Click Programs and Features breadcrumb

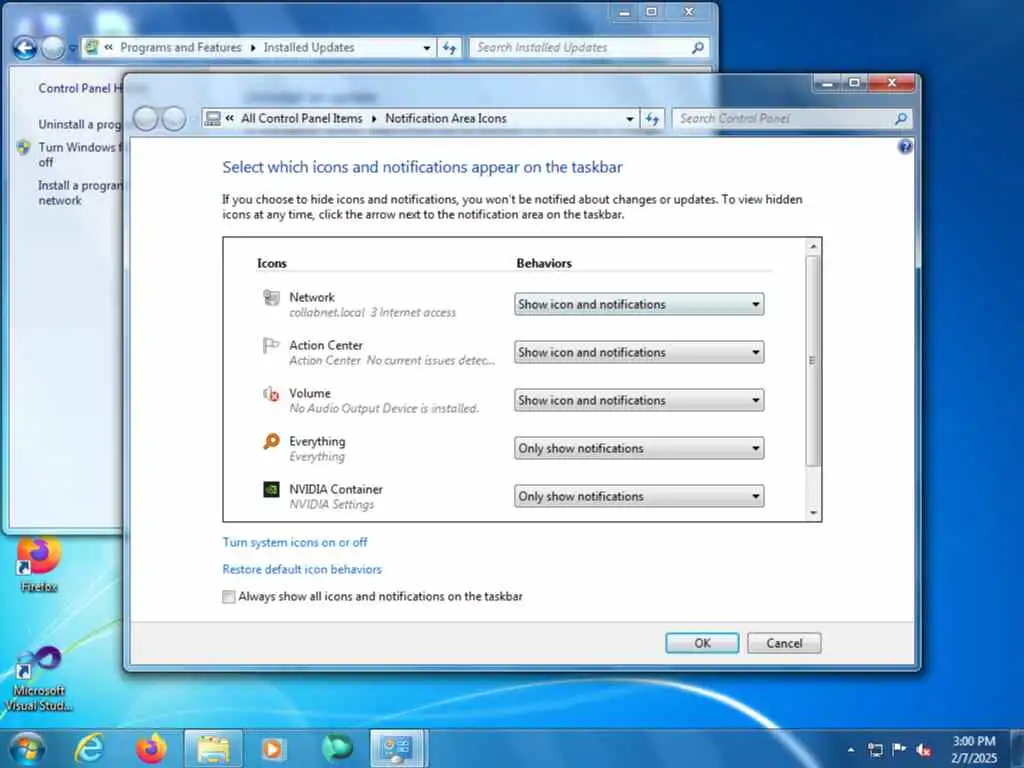pos(181,48)
